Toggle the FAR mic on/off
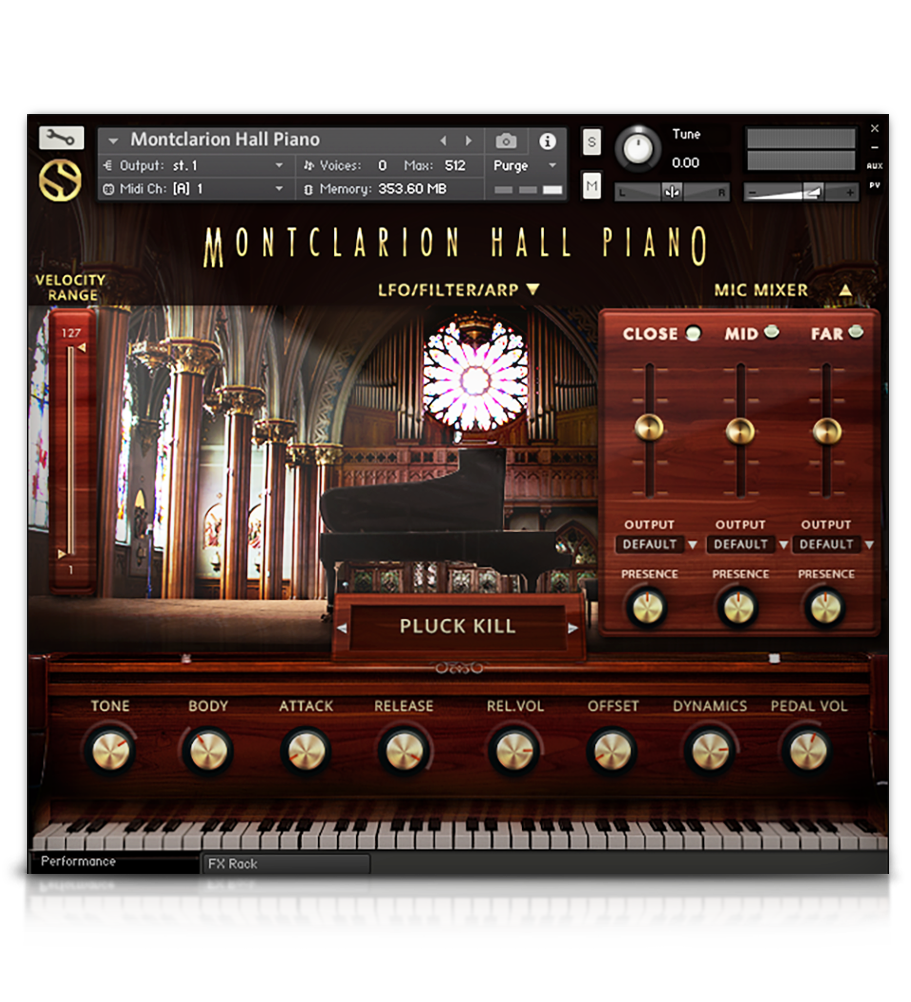911x1002 pixels. tap(856, 333)
